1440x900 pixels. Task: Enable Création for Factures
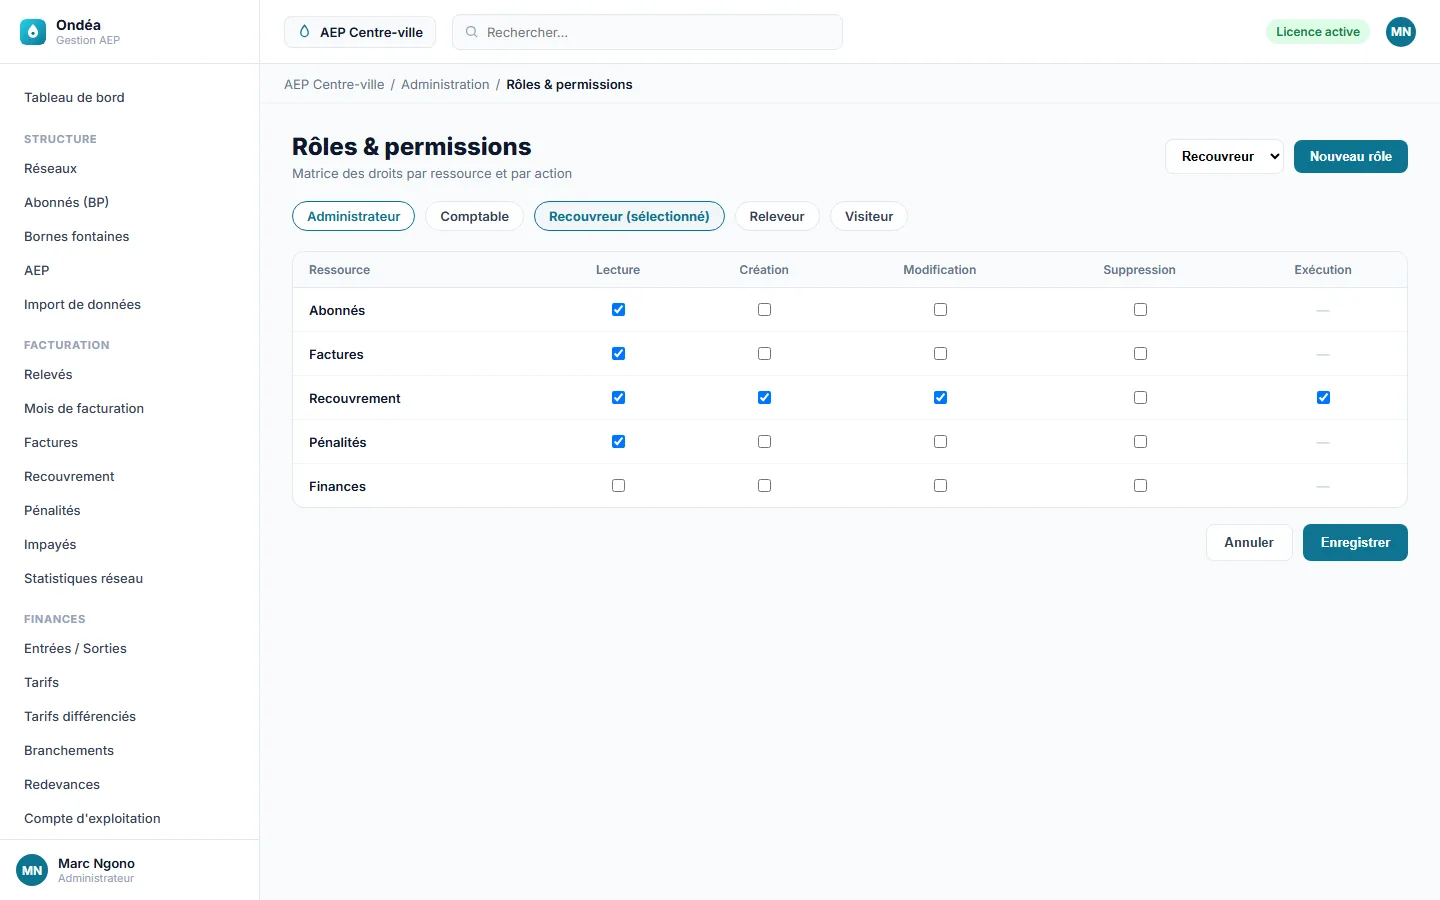(x=764, y=354)
